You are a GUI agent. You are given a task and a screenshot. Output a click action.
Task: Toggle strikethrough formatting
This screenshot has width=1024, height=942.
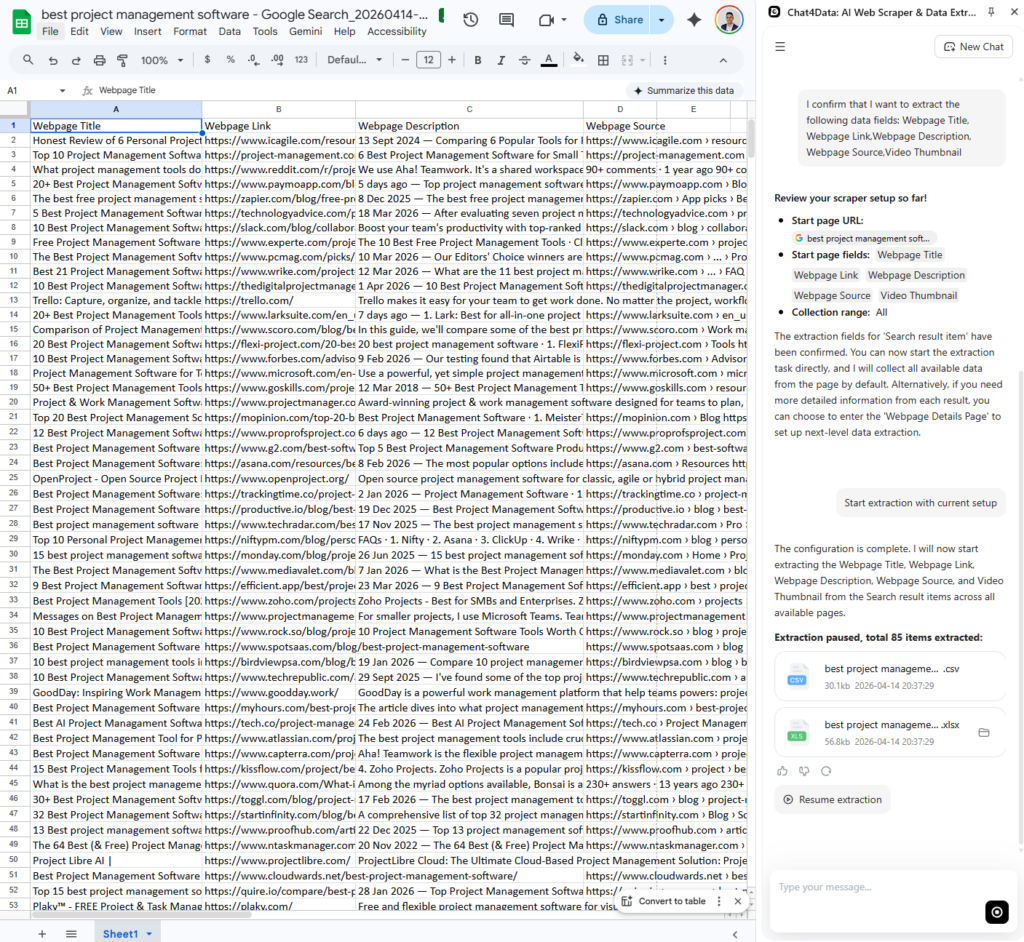point(524,60)
